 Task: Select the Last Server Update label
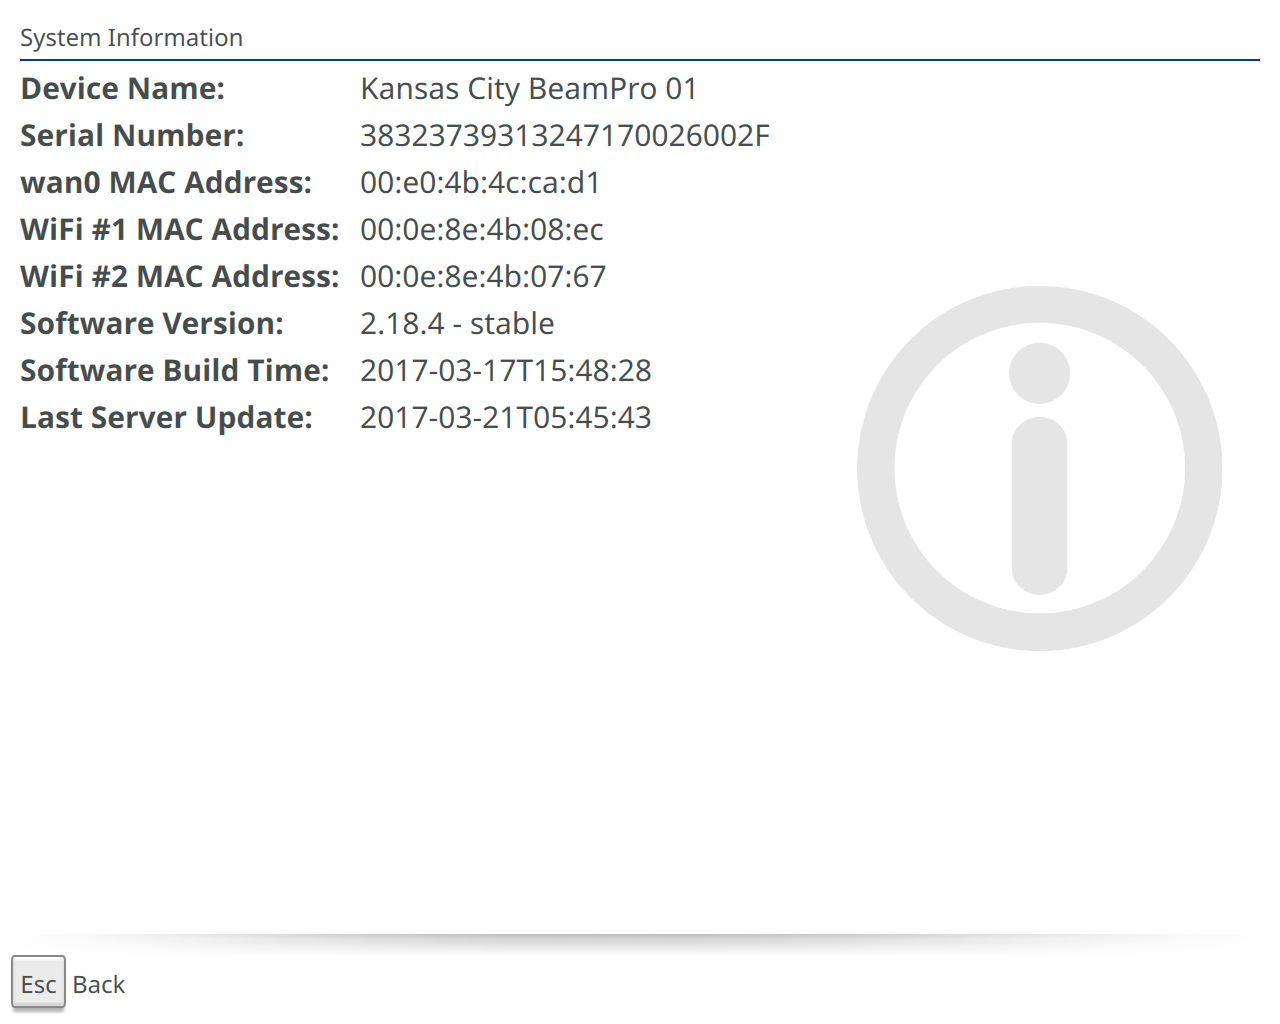click(x=166, y=418)
